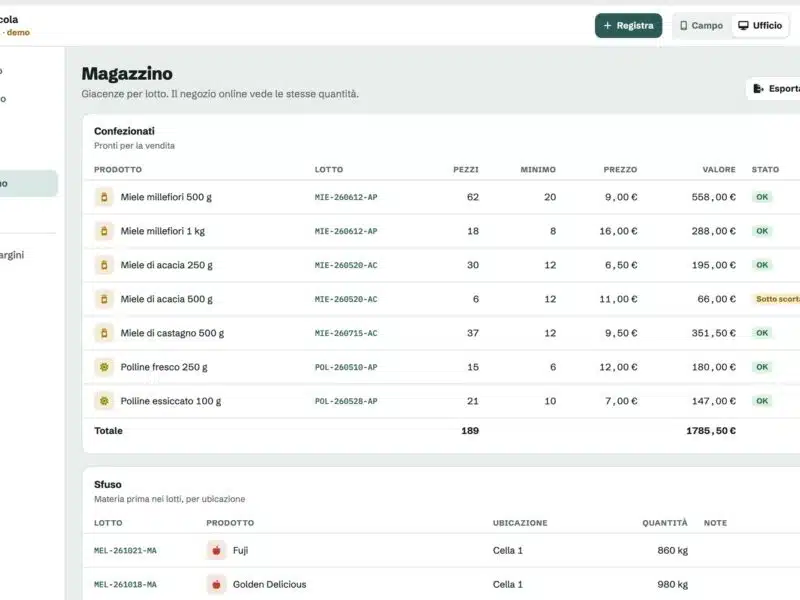
Task: Click the 980 kg quantity cell
Action: [672, 584]
